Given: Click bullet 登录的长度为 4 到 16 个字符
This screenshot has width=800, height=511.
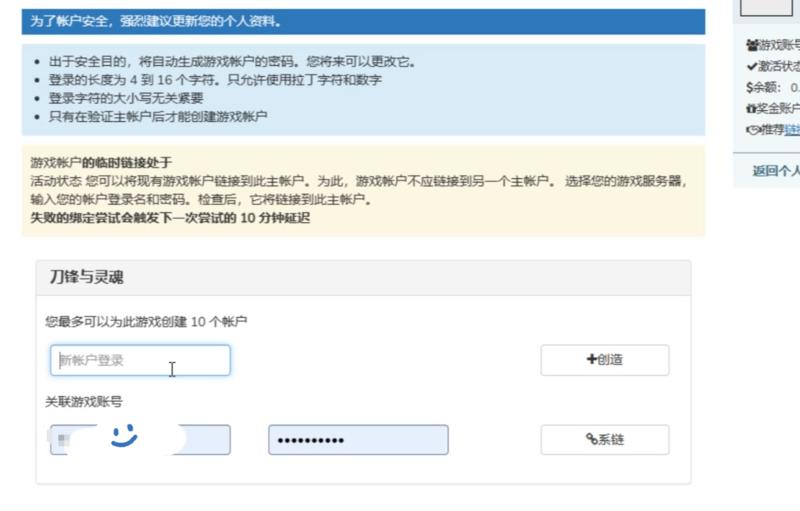Looking at the screenshot, I should 215,80.
